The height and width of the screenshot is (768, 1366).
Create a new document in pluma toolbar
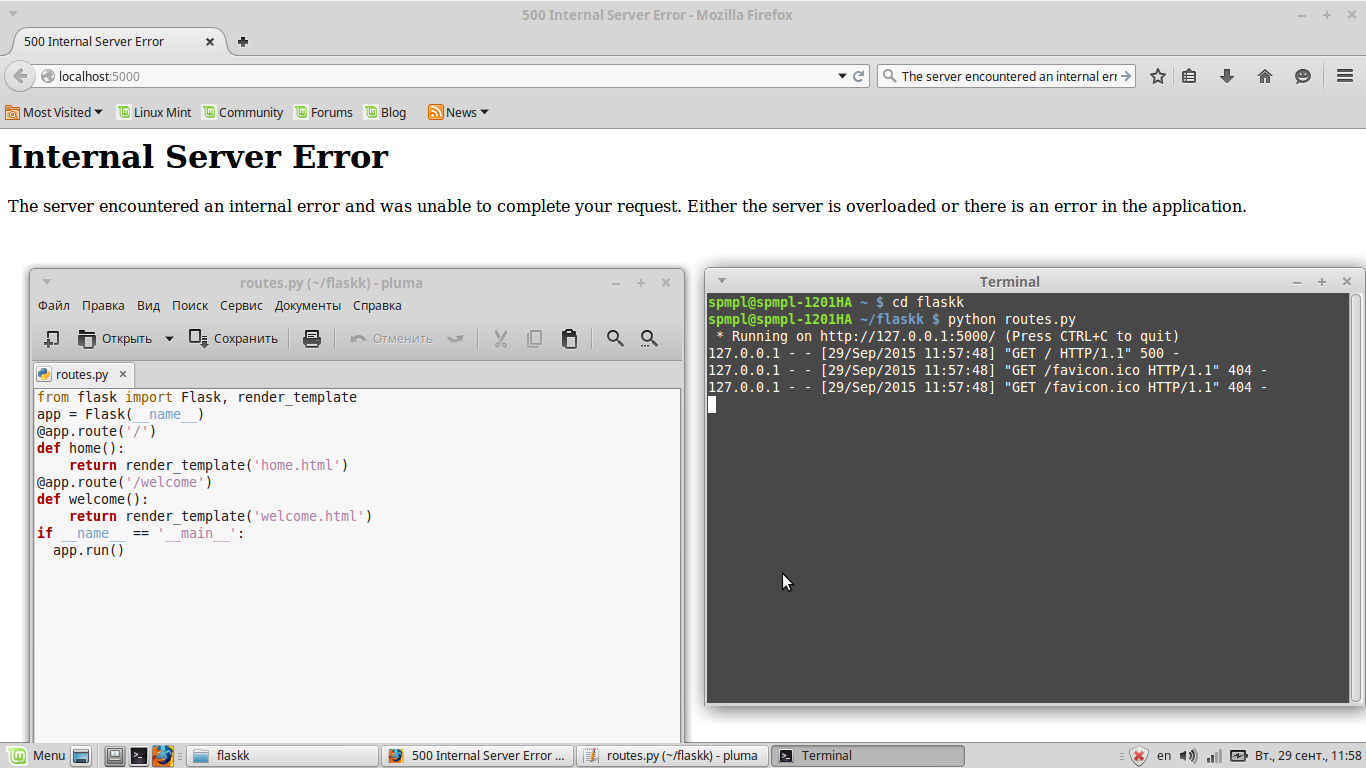52,339
